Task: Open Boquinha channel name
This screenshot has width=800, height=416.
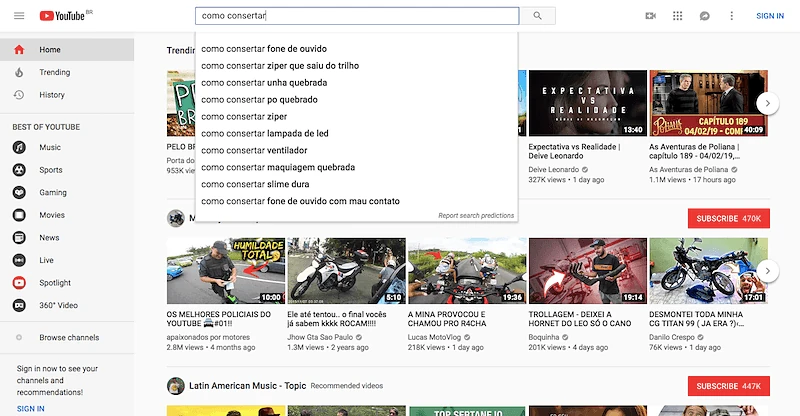Action: pyautogui.click(x=544, y=337)
